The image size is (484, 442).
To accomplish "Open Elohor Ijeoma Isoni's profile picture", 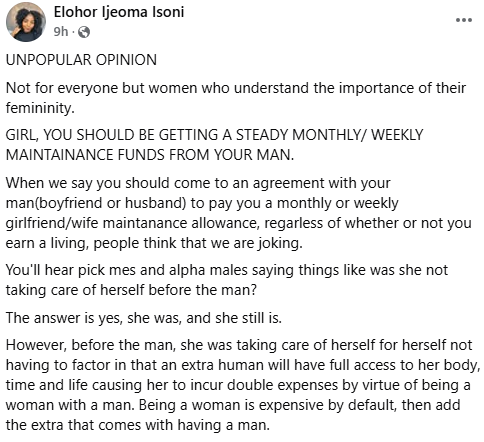I will [x=26, y=22].
